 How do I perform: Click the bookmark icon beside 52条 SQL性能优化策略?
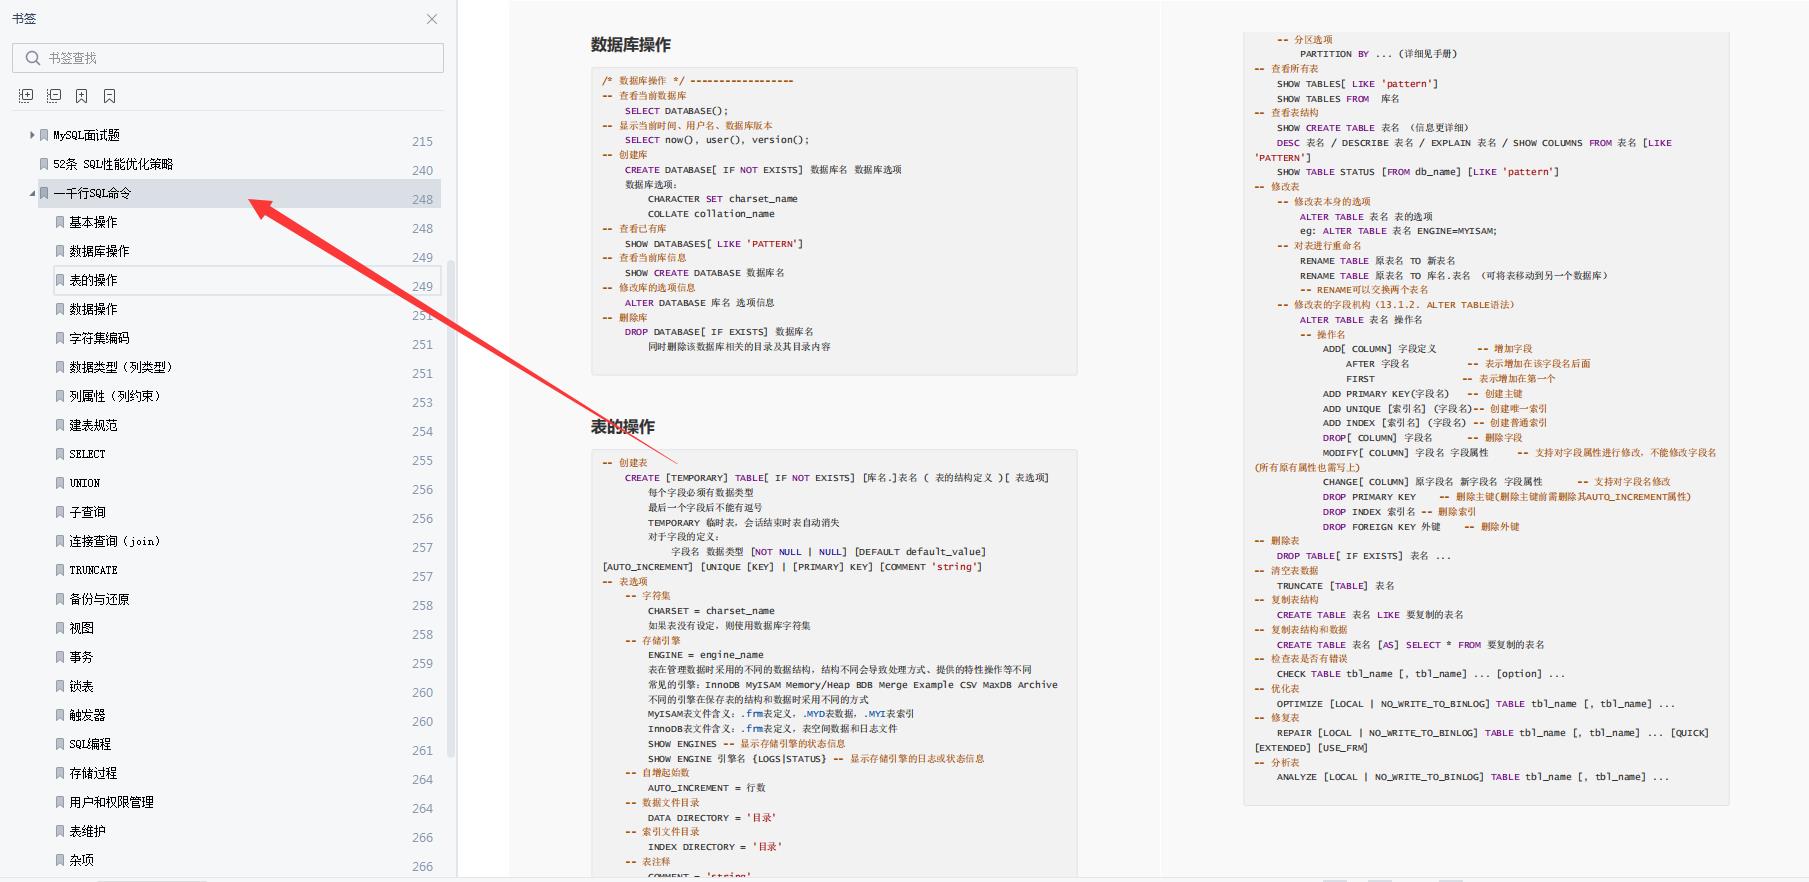44,164
